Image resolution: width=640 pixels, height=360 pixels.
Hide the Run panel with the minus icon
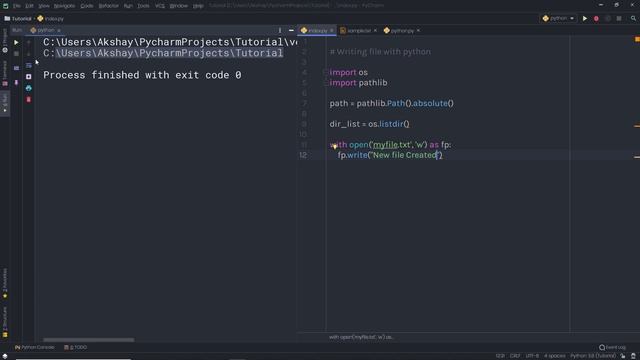click(291, 30)
